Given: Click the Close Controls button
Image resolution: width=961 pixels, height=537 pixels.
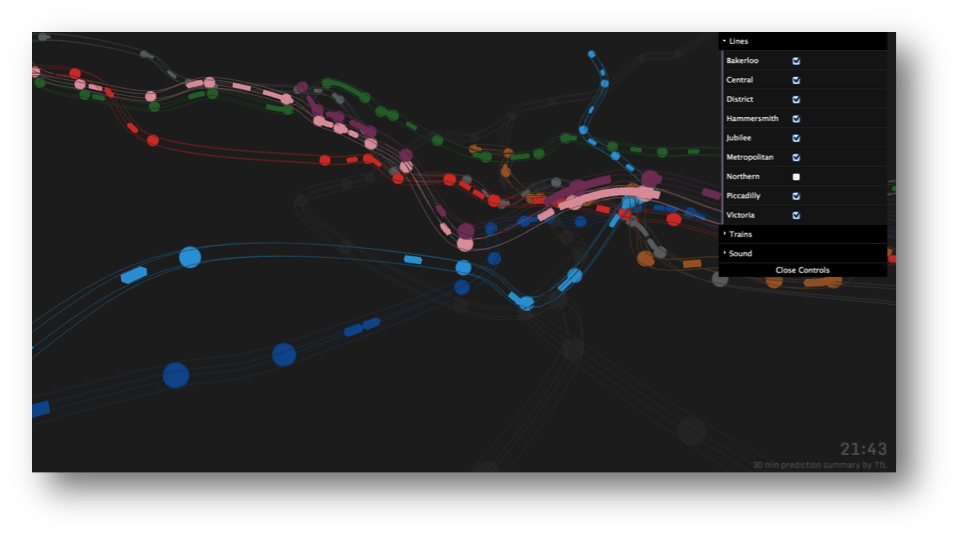Looking at the screenshot, I should tap(802, 270).
